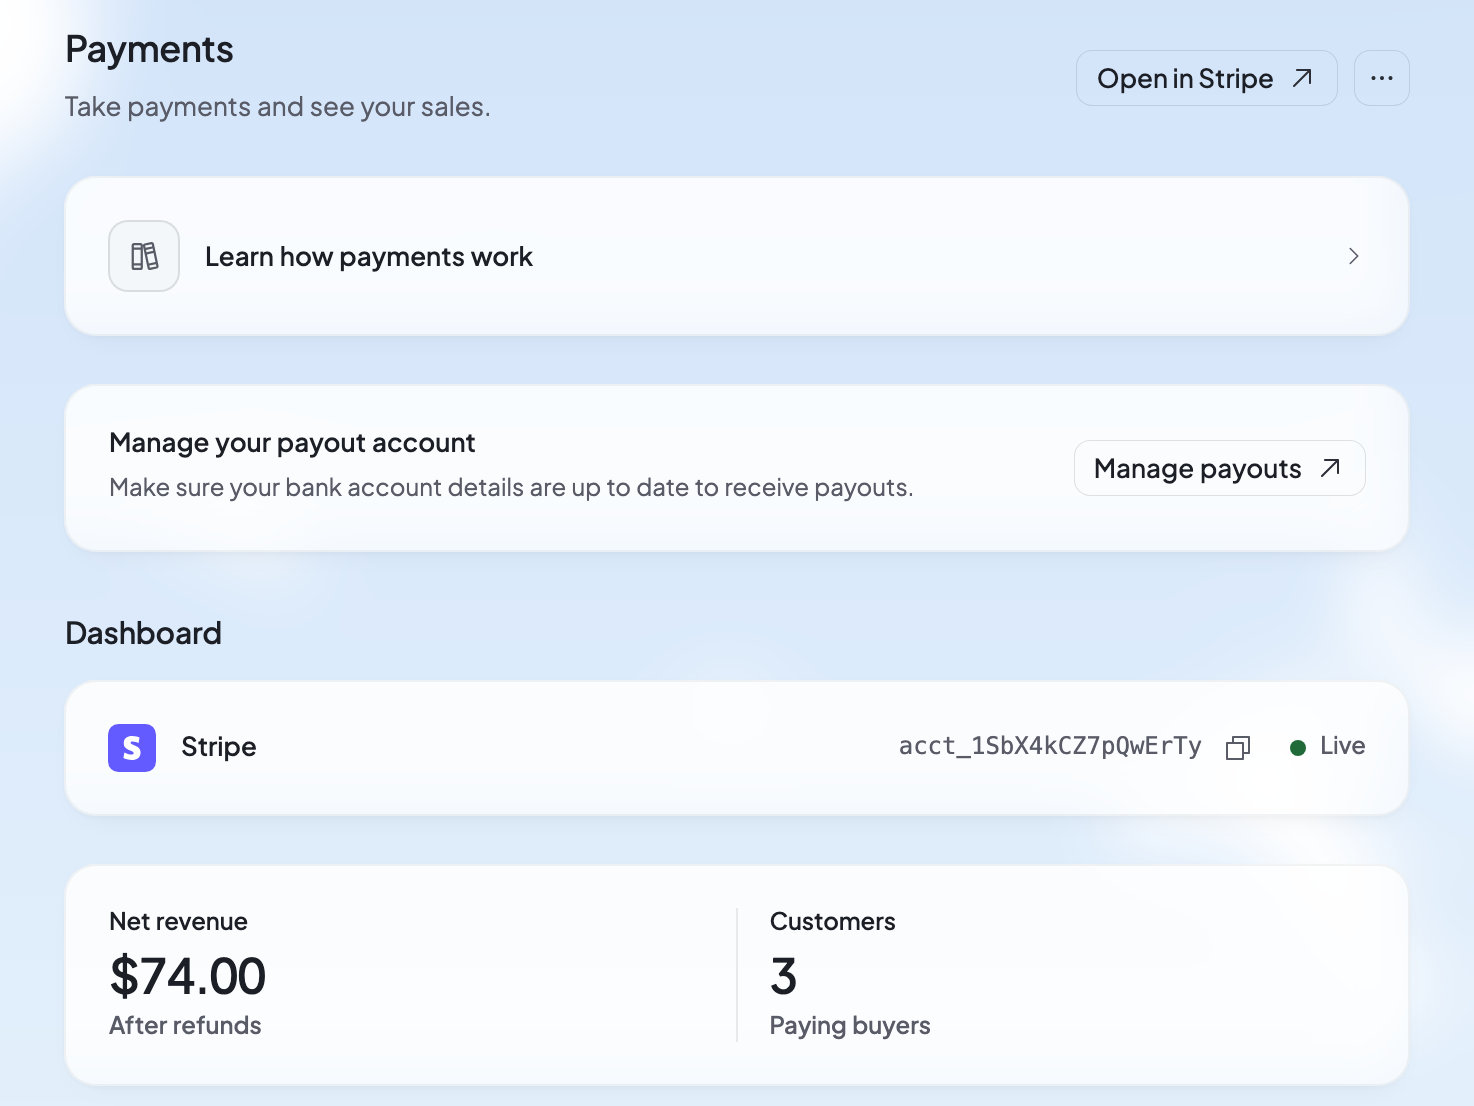Click the book icon in Learn card

coord(144,256)
